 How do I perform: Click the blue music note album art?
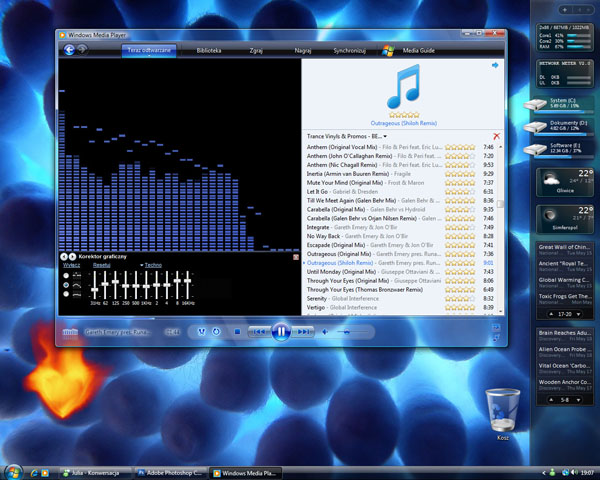tap(404, 87)
